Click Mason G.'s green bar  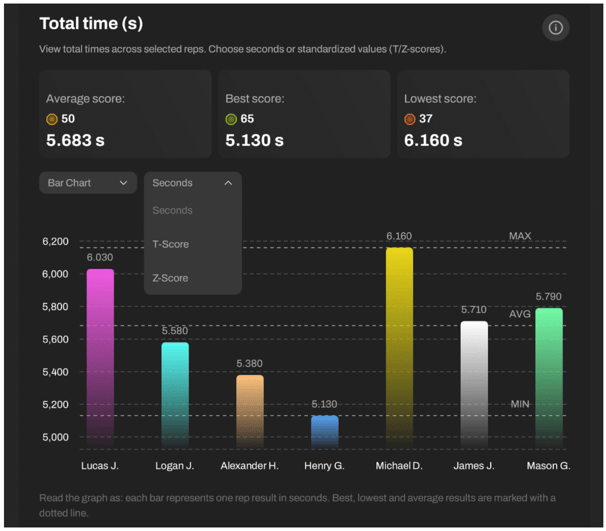[549, 375]
